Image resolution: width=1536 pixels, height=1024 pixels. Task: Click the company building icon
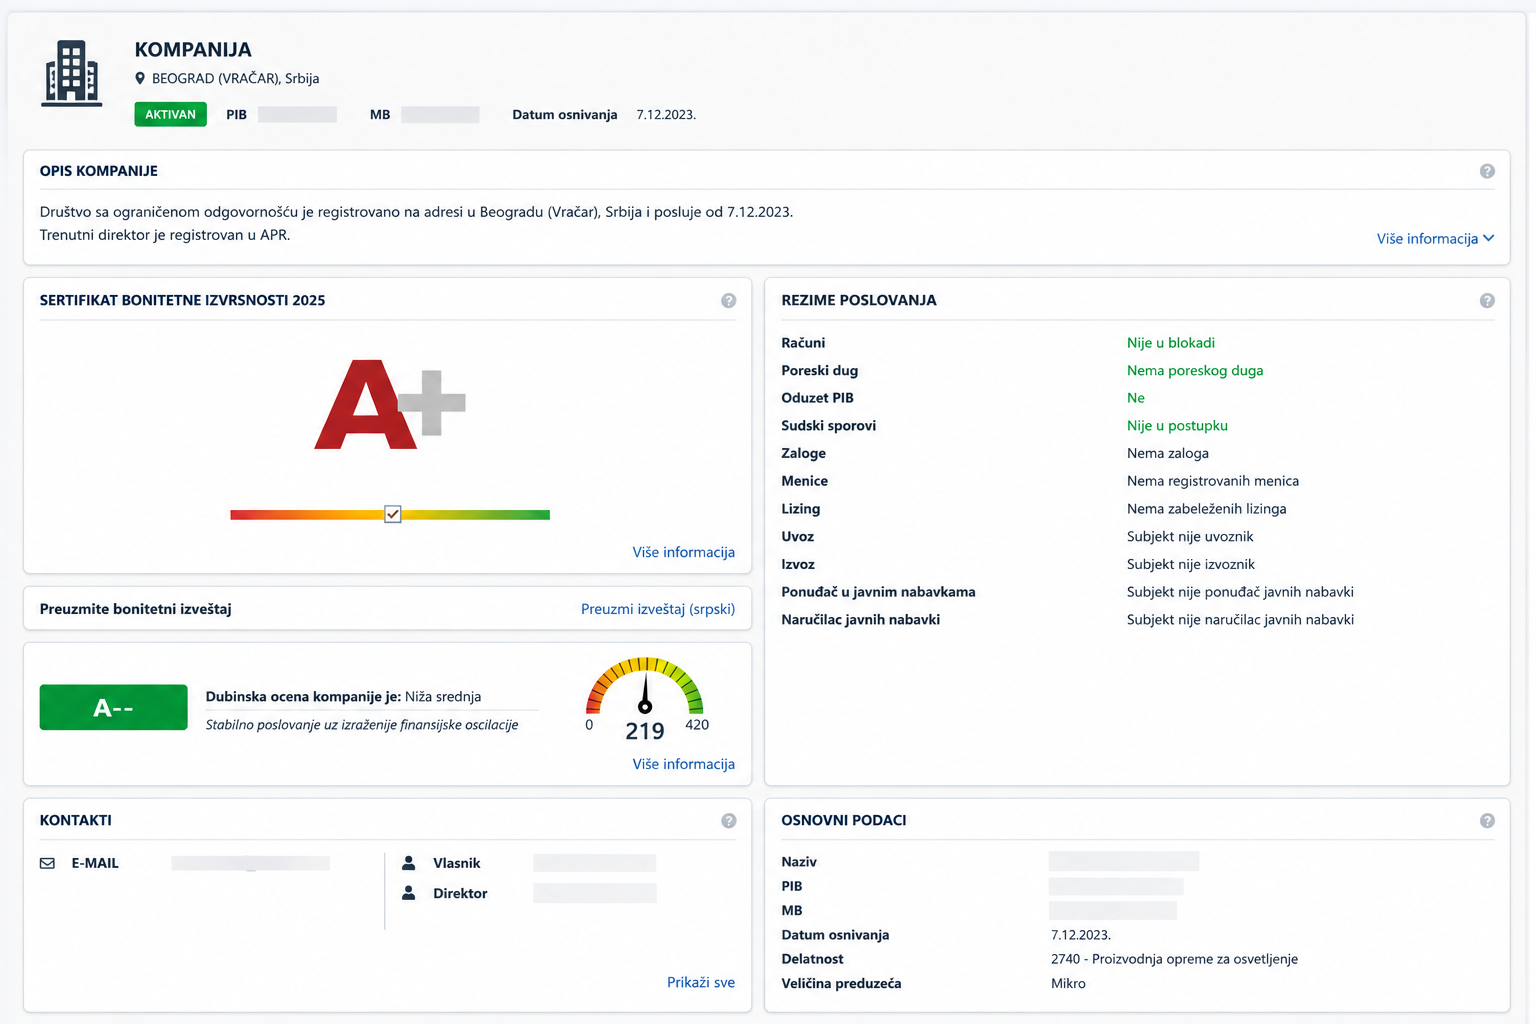[x=72, y=73]
